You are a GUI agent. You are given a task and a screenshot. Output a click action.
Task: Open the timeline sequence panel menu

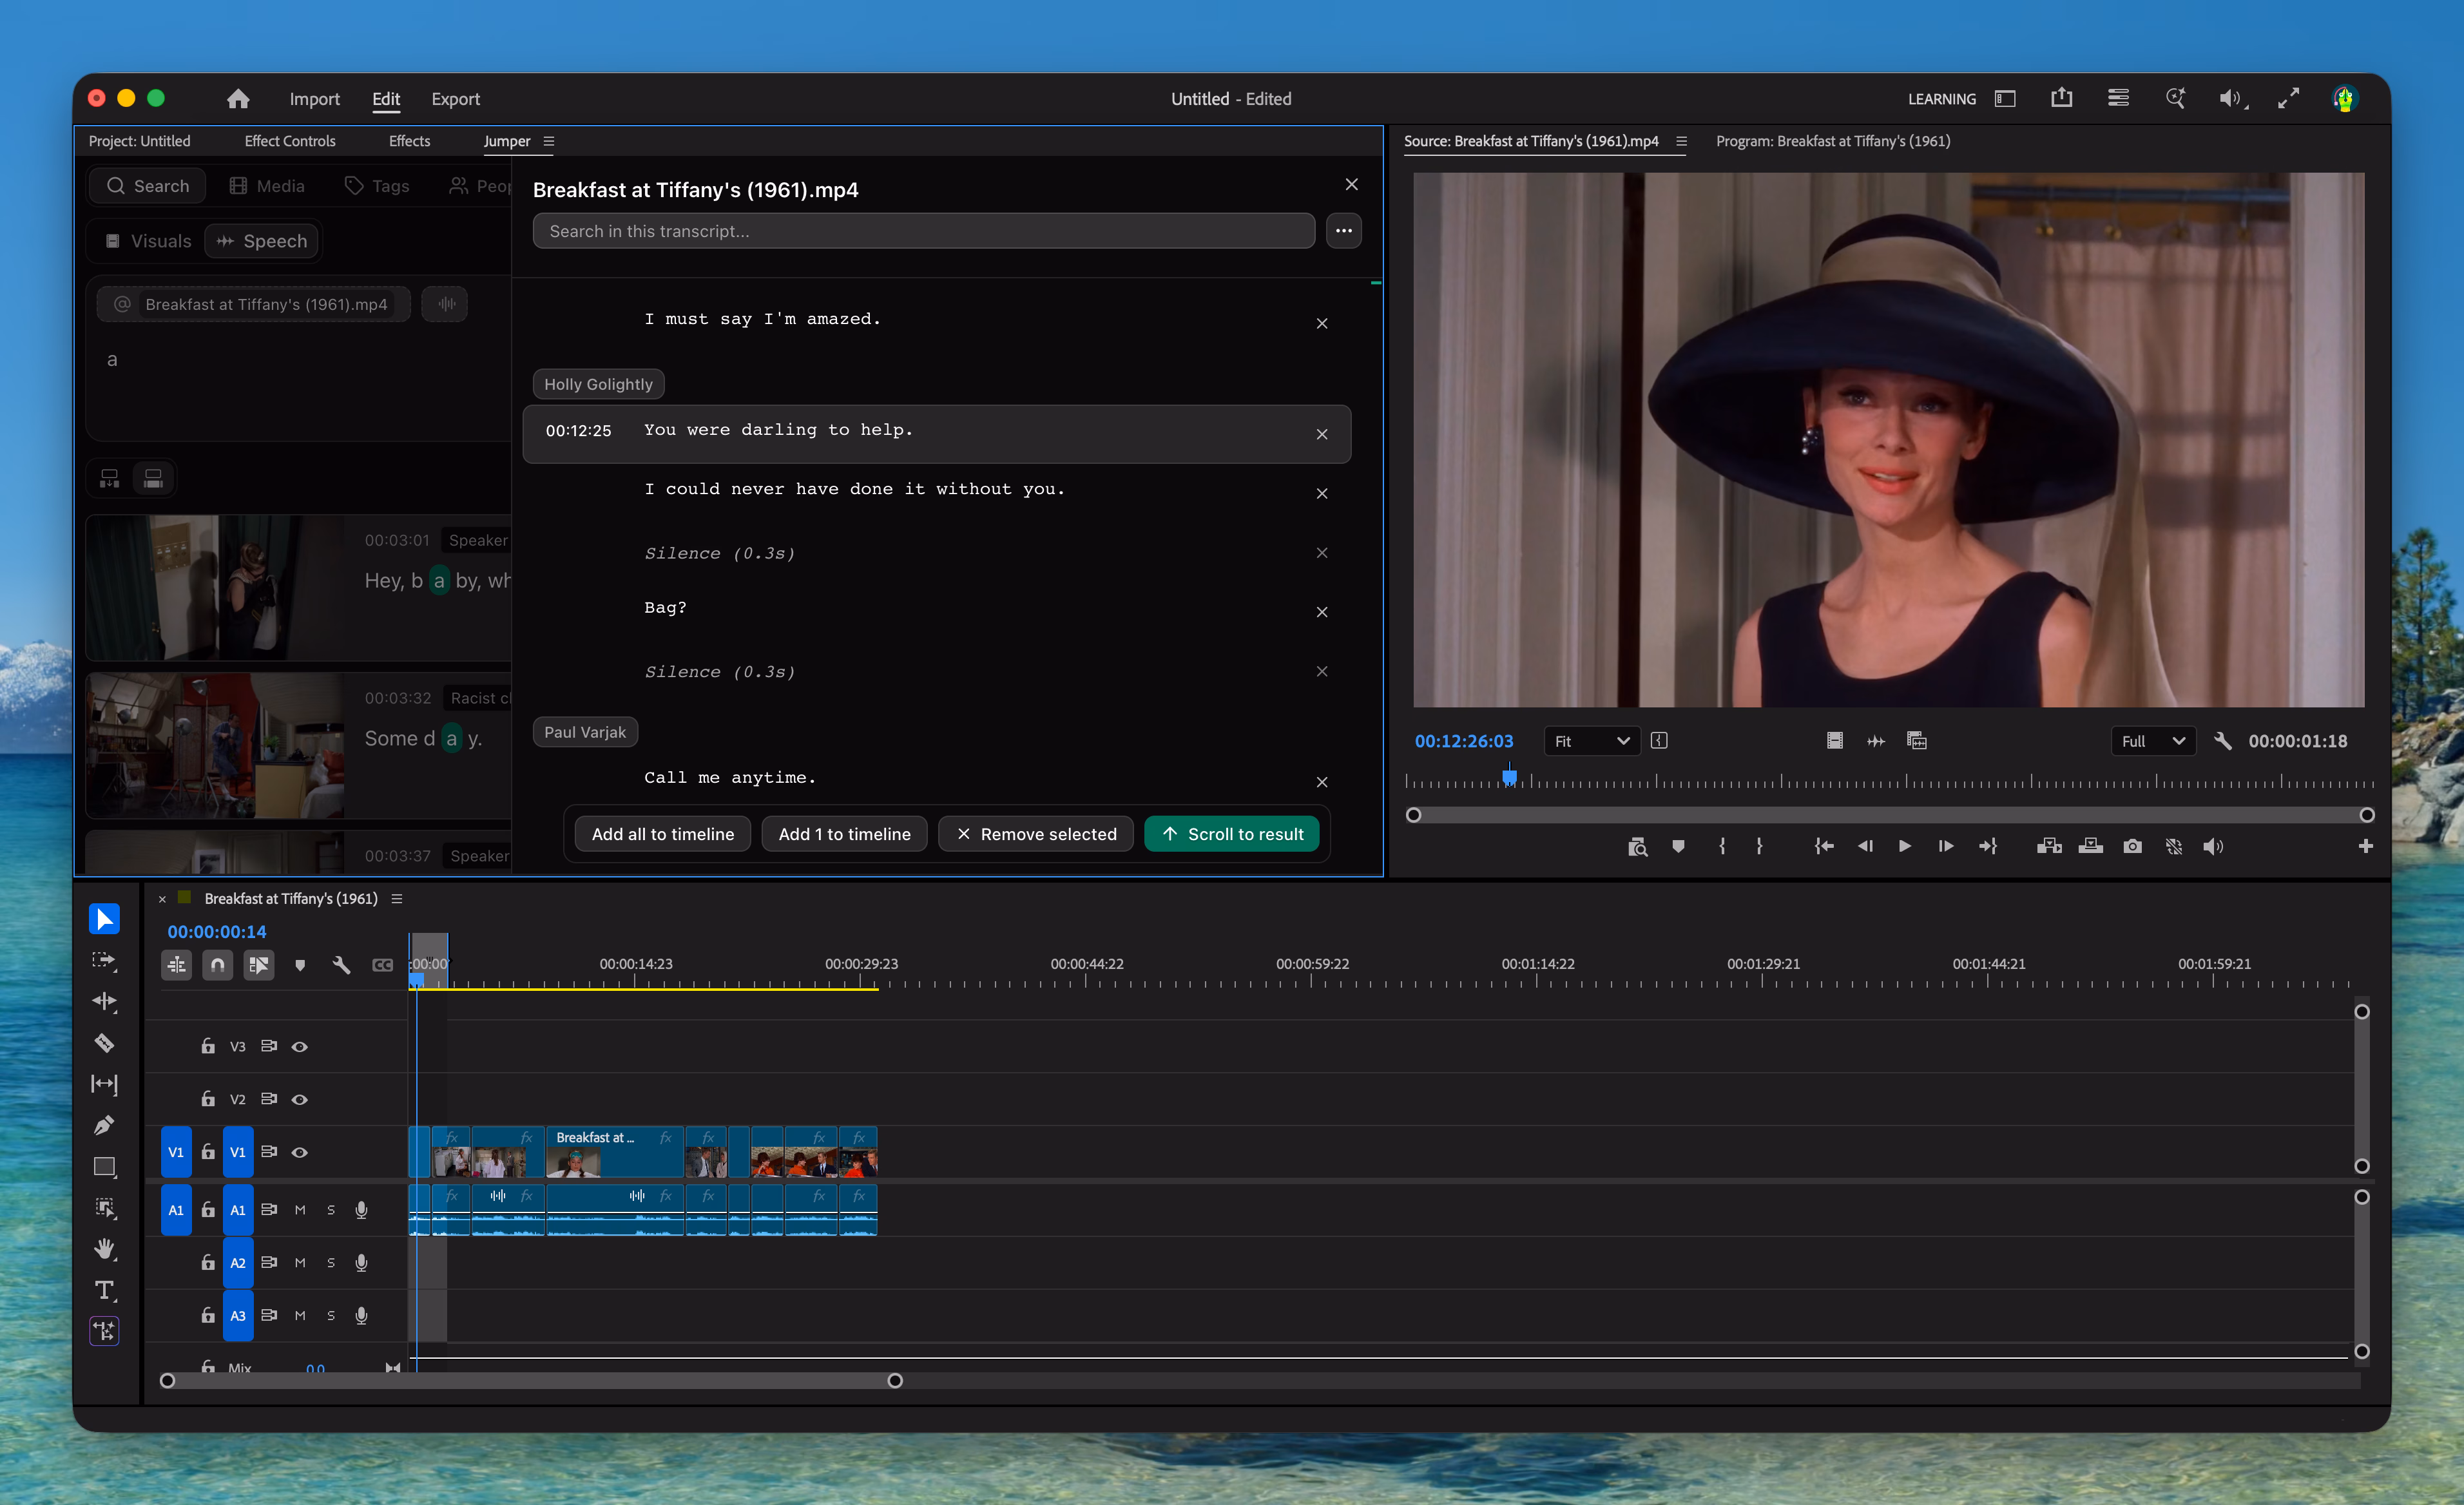tap(397, 899)
